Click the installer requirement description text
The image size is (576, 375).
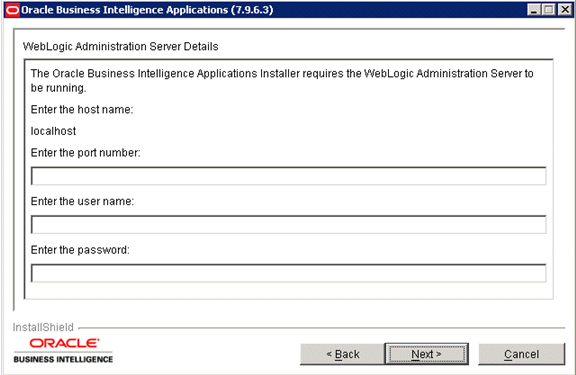tap(282, 81)
